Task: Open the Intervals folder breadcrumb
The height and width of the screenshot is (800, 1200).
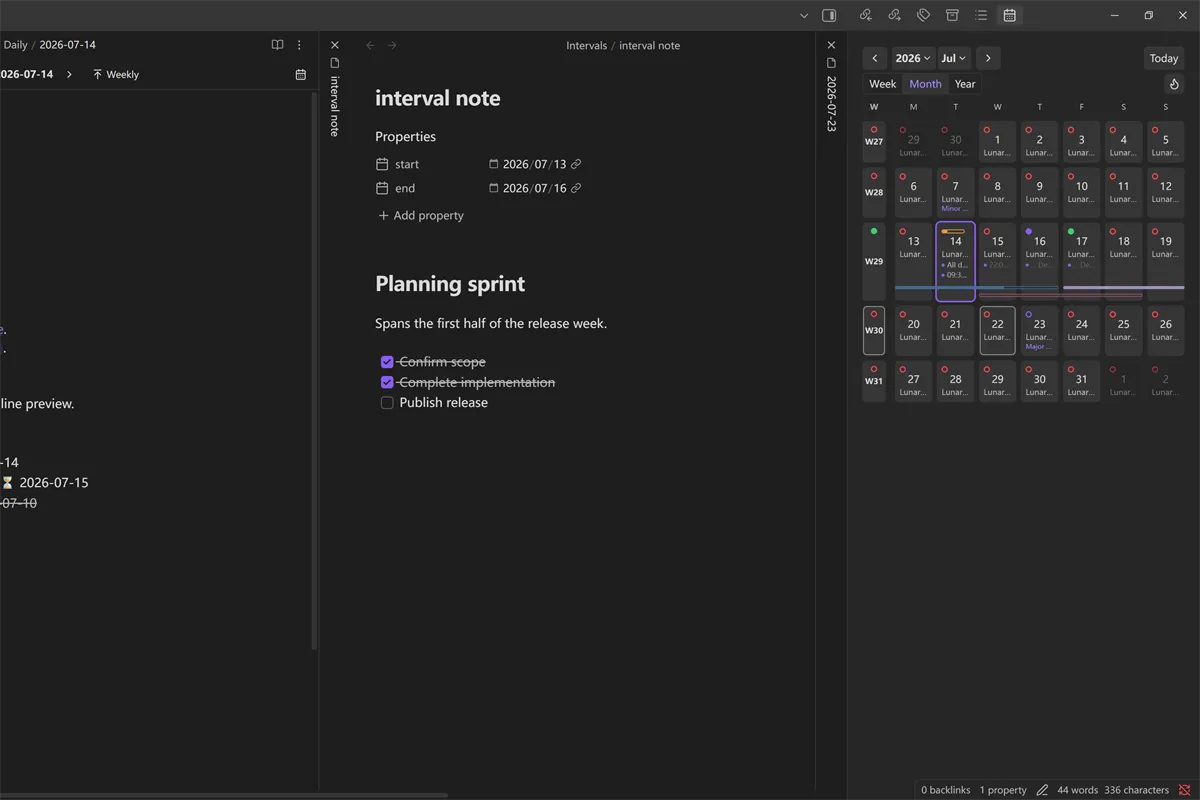Action: tap(586, 45)
